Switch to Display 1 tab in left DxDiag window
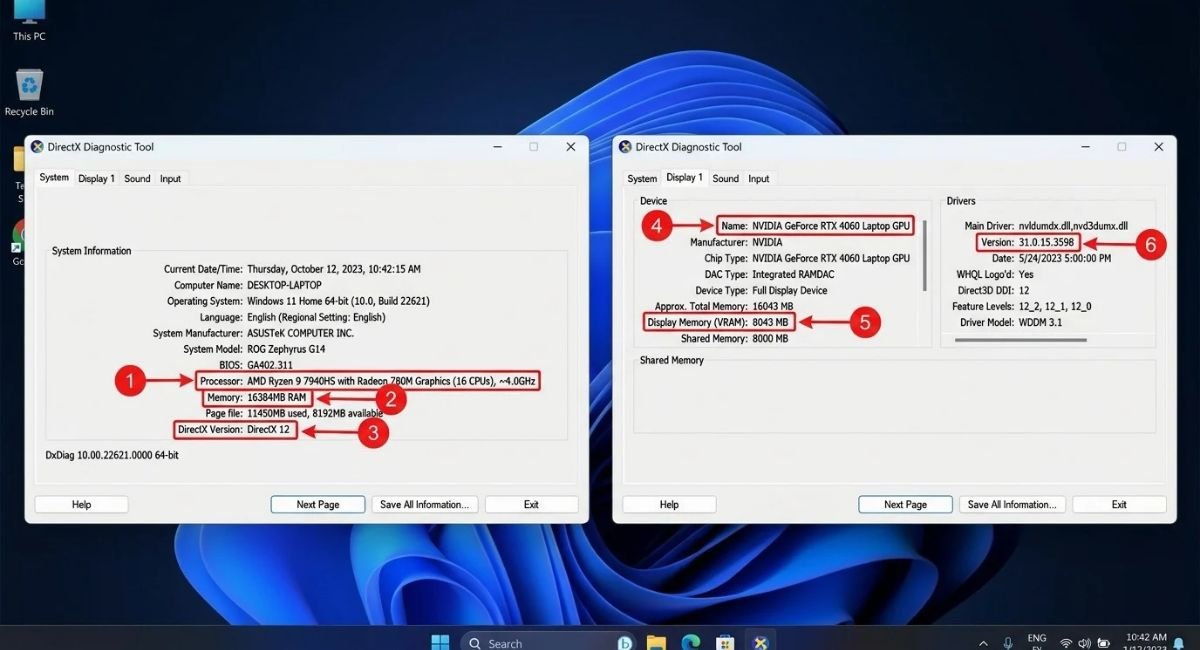 point(97,179)
